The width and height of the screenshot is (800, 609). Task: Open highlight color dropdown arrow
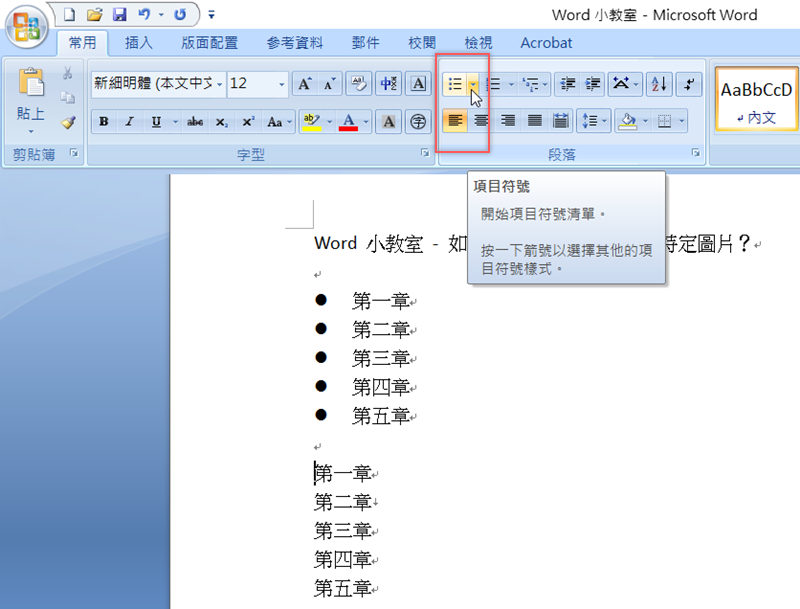(329, 121)
